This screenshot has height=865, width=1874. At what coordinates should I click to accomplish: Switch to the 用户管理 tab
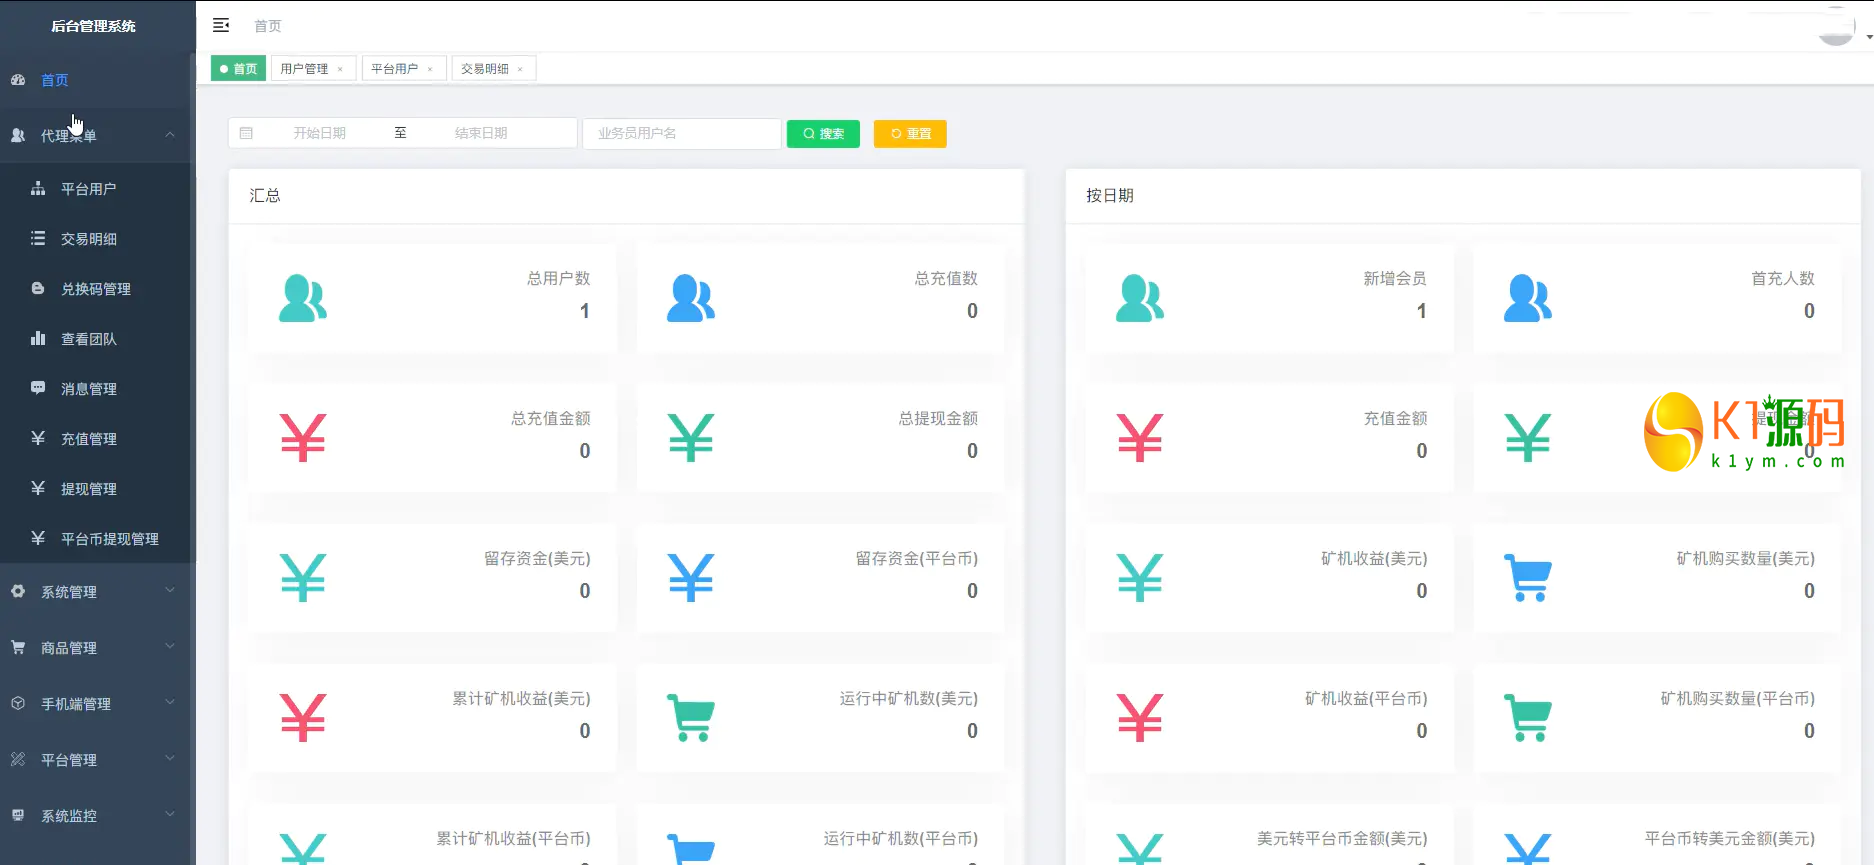[x=304, y=69]
